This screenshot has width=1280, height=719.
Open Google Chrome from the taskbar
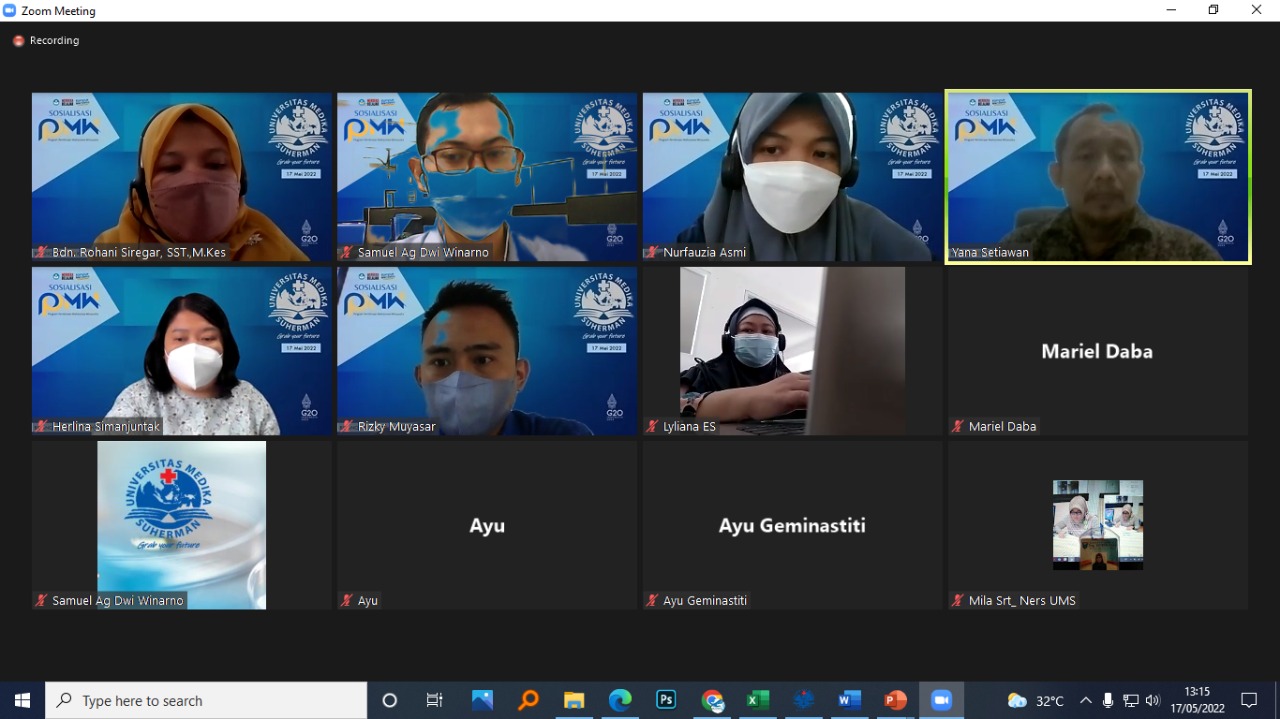coord(712,700)
